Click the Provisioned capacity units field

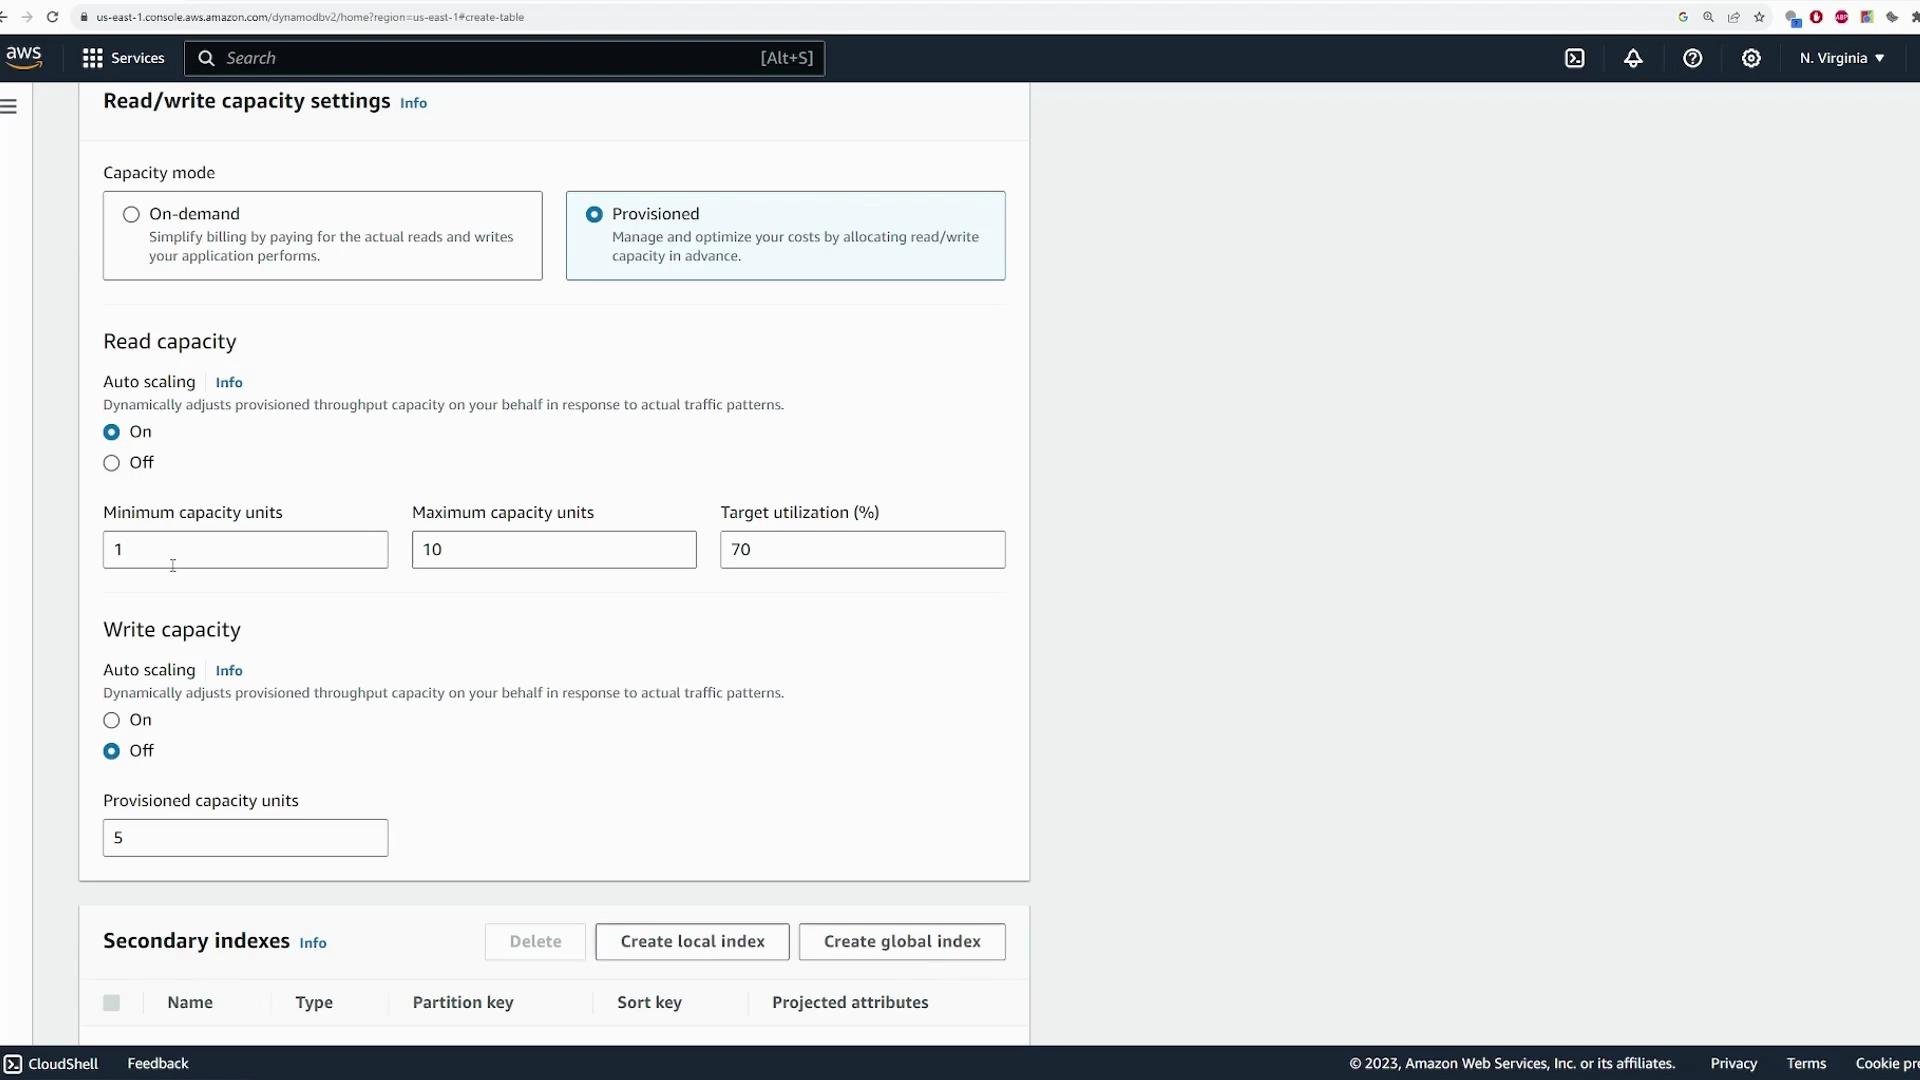tap(245, 838)
